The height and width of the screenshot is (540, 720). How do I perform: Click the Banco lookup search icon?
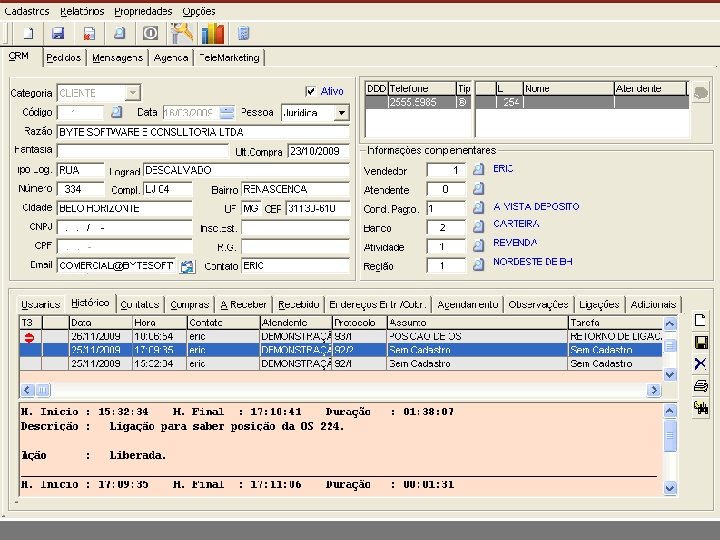click(x=479, y=227)
